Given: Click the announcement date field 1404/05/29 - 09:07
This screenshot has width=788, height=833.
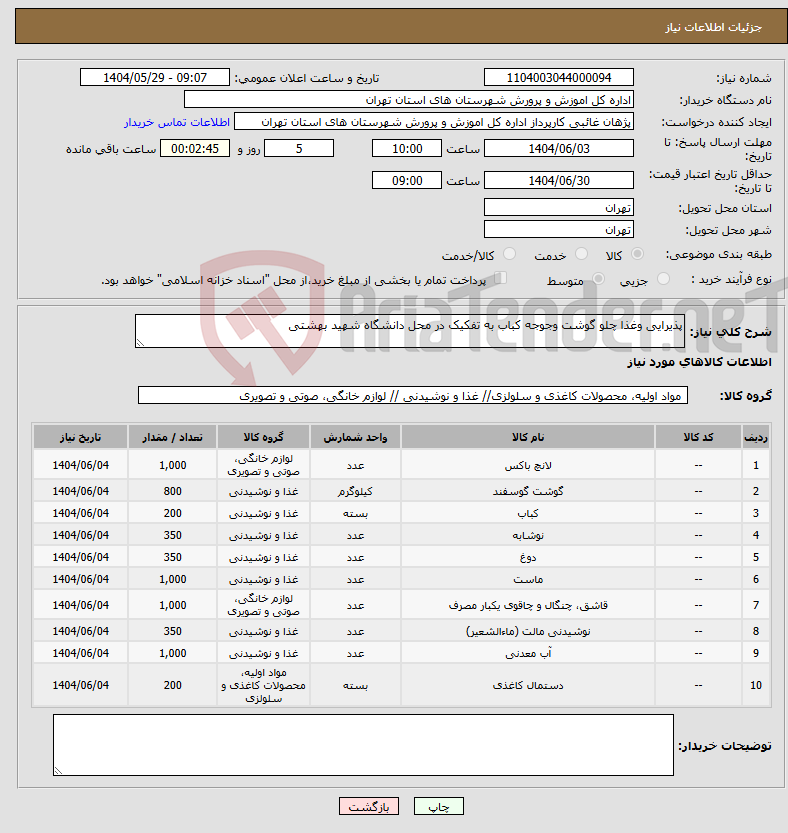Looking at the screenshot, I should pos(155,78).
